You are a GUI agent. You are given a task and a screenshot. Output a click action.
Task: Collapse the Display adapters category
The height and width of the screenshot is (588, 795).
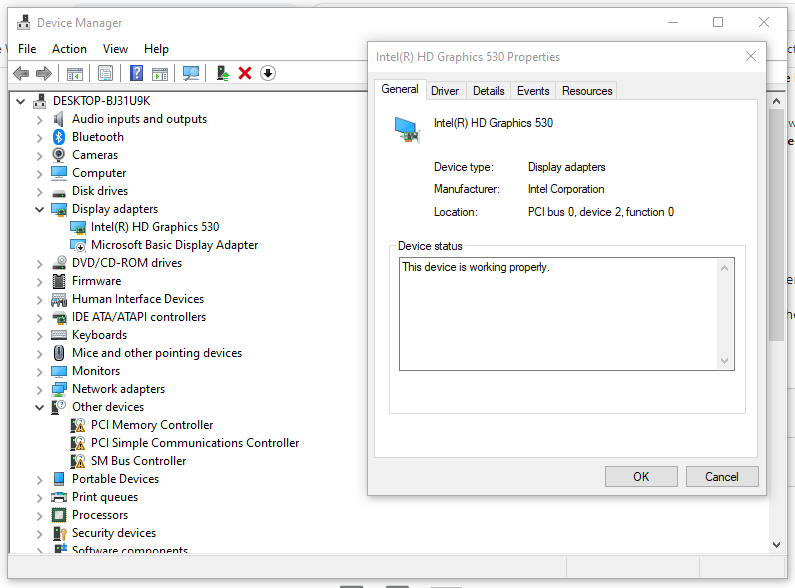click(40, 209)
